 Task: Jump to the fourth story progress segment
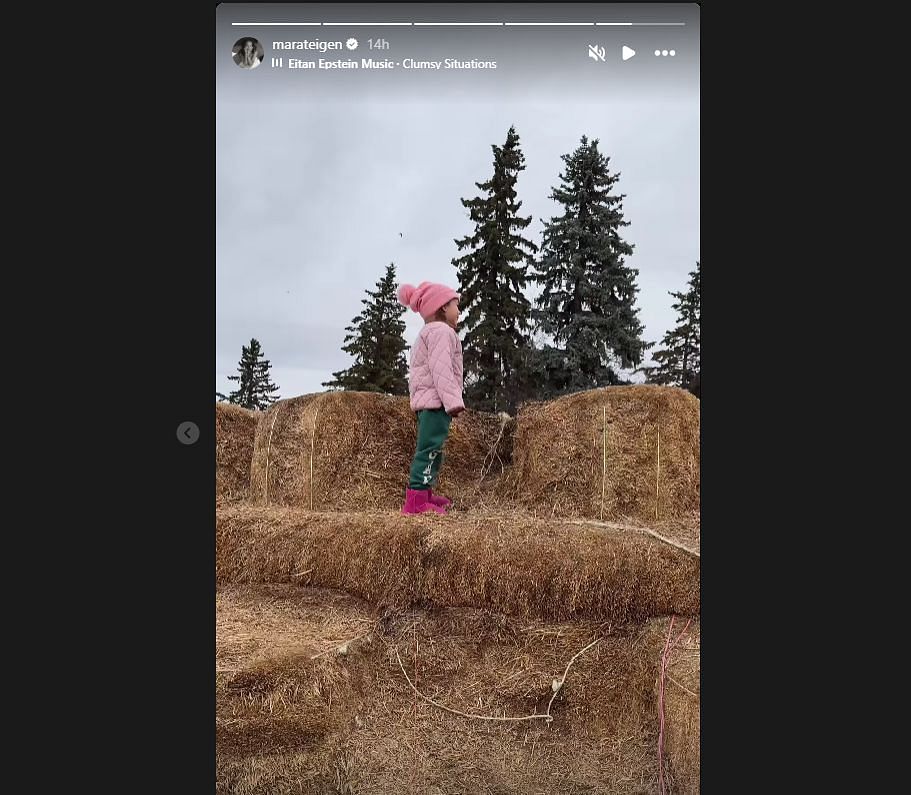pyautogui.click(x=550, y=24)
